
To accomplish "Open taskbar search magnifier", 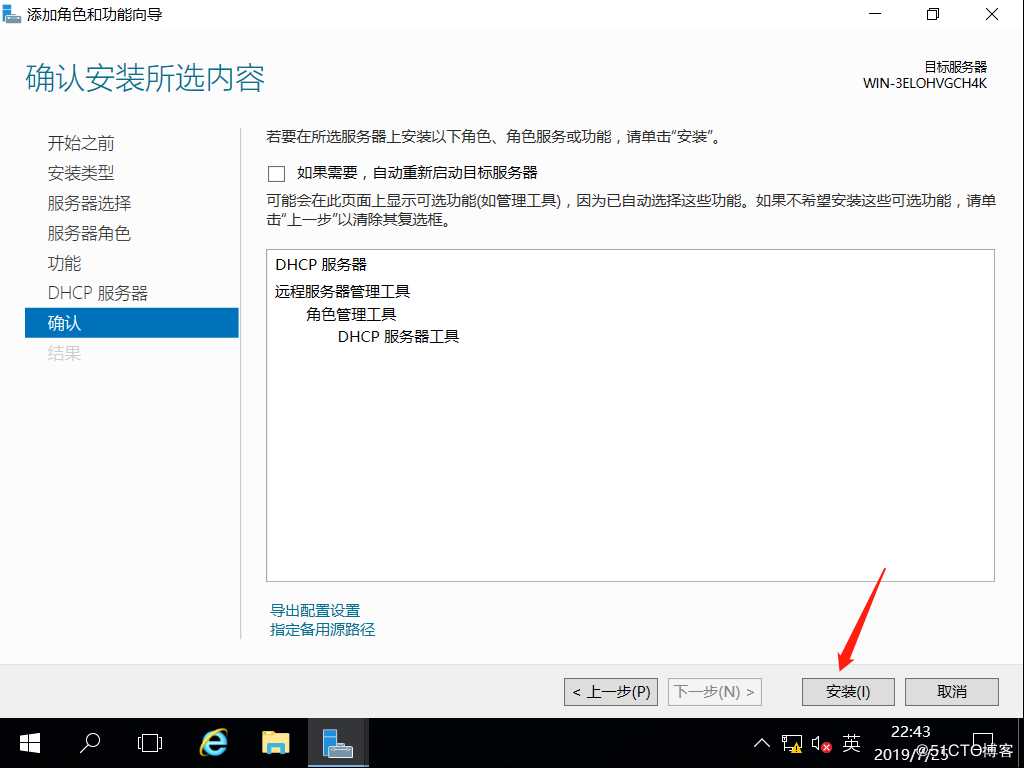I will [x=90, y=743].
